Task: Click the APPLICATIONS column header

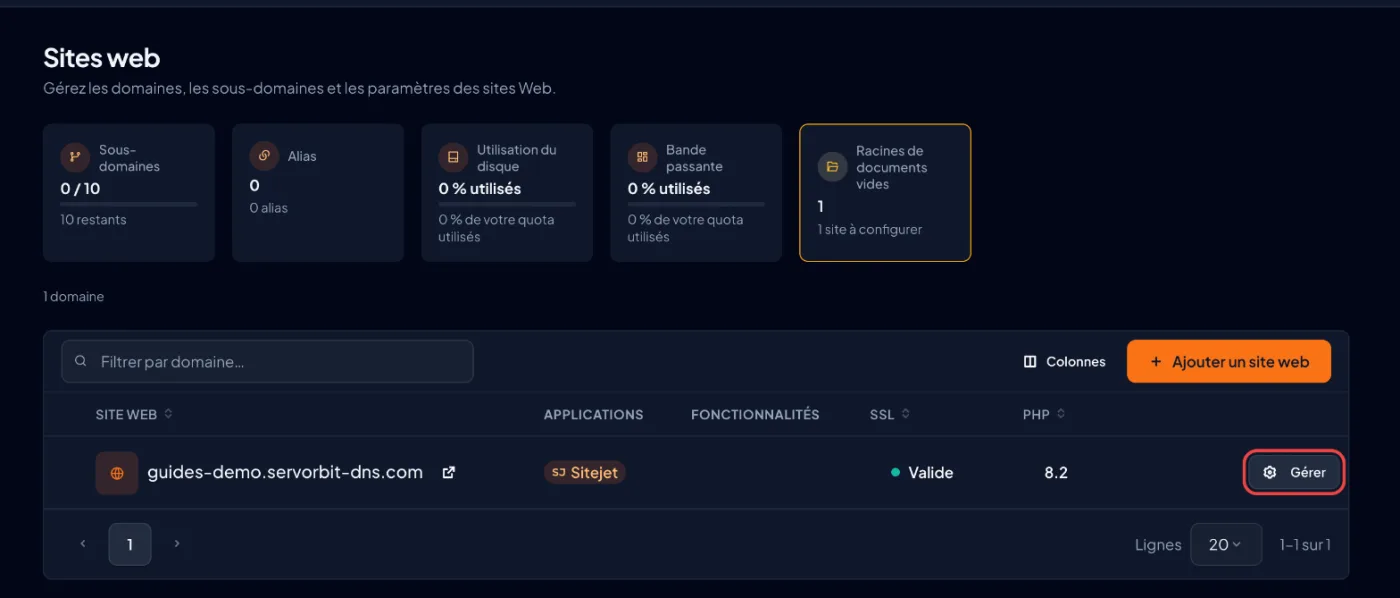Action: point(593,414)
